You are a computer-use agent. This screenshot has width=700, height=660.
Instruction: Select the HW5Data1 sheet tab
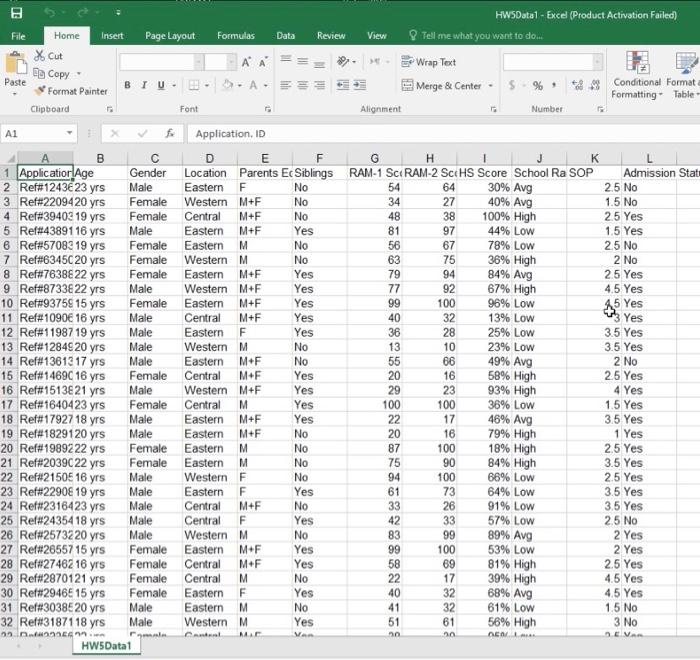106,646
